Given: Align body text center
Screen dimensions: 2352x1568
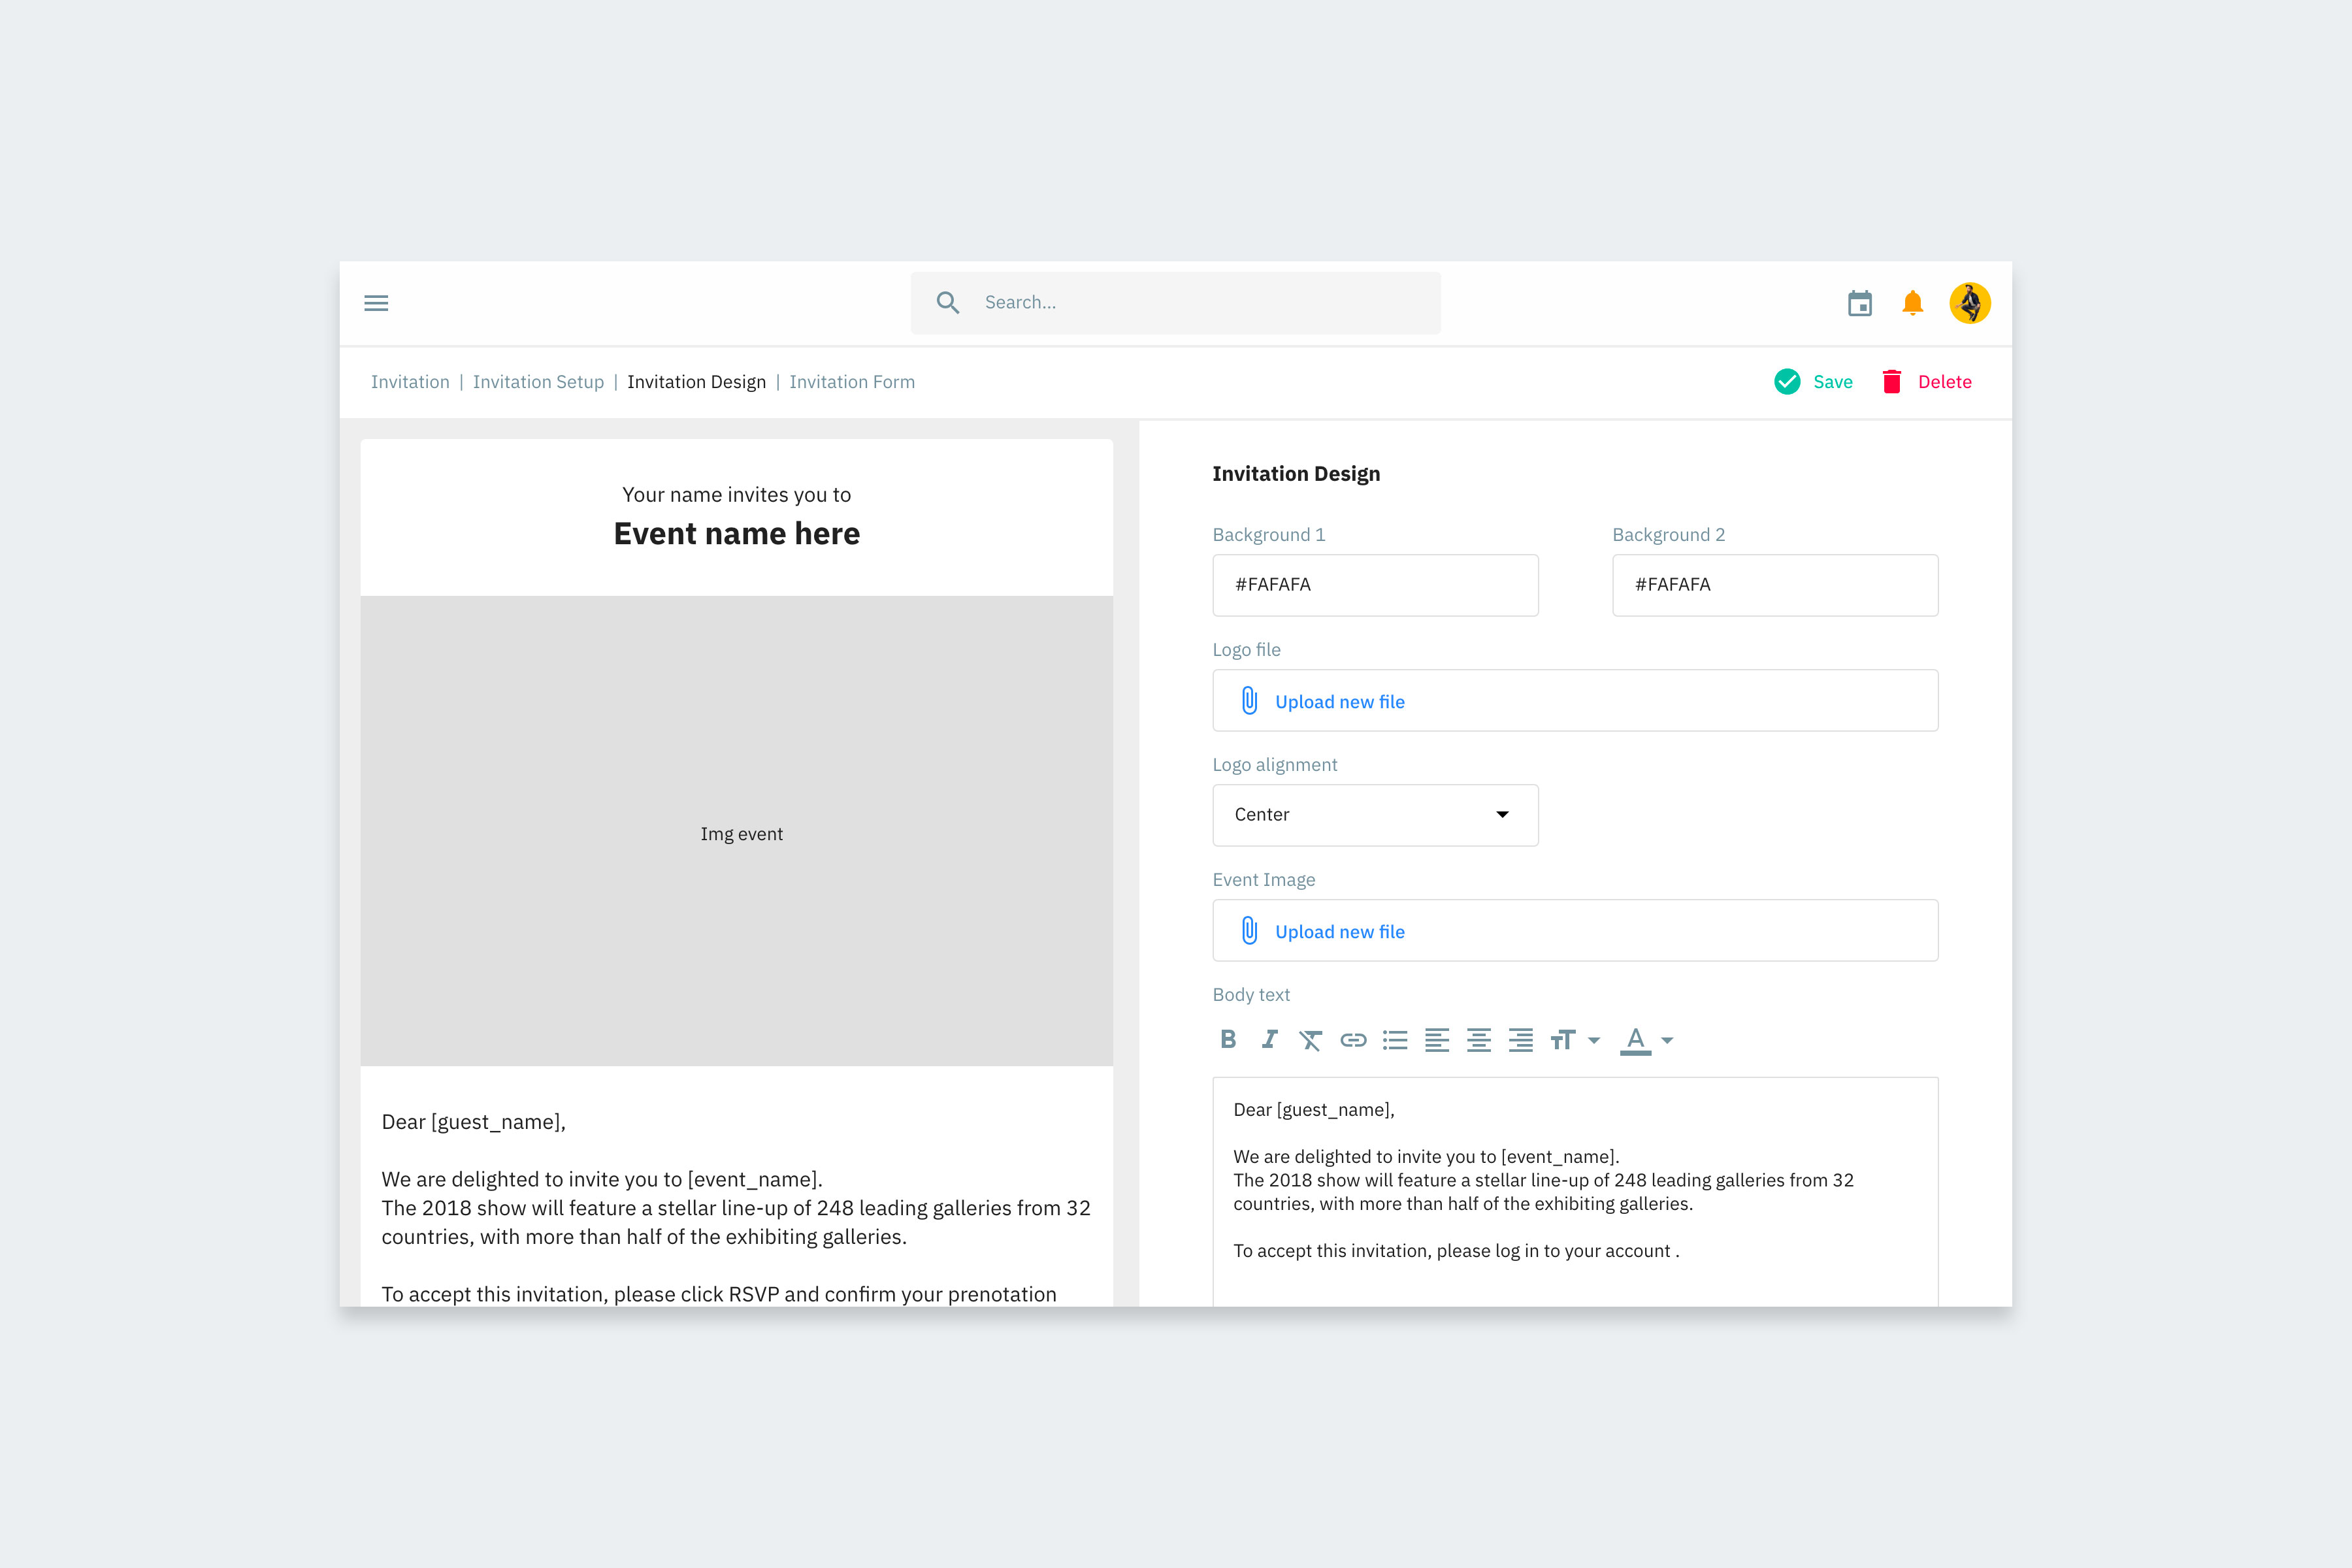Looking at the screenshot, I should point(1479,1040).
